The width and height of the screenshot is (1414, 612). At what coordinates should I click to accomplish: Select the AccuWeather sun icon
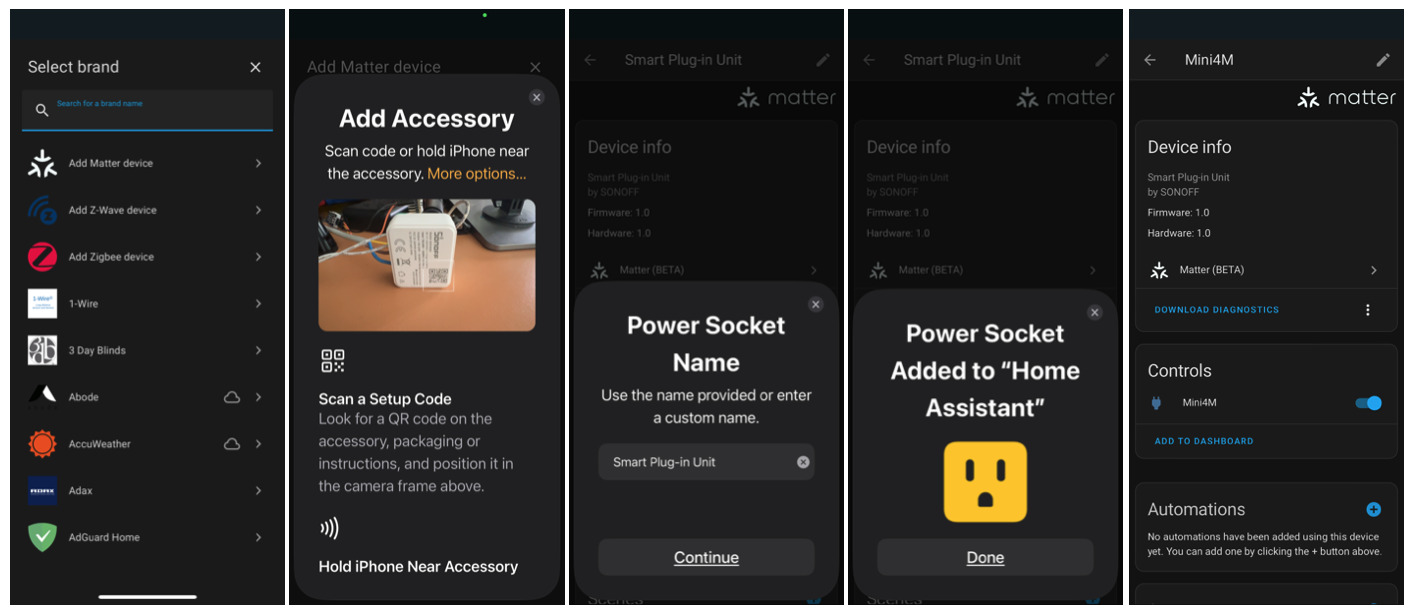[42, 444]
